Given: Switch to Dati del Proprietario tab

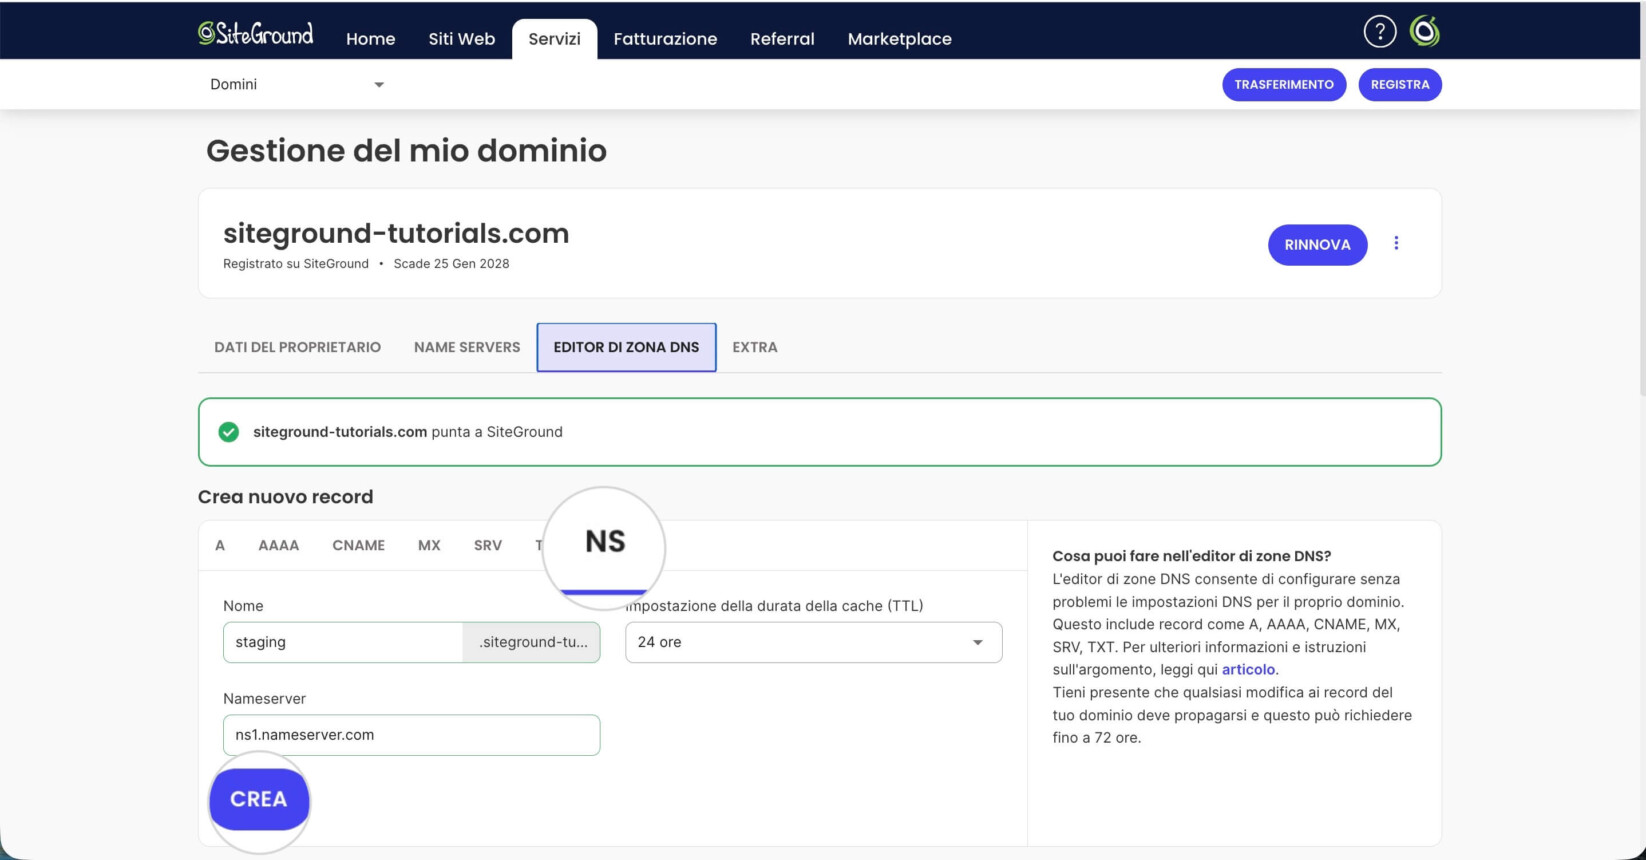Looking at the screenshot, I should point(297,347).
